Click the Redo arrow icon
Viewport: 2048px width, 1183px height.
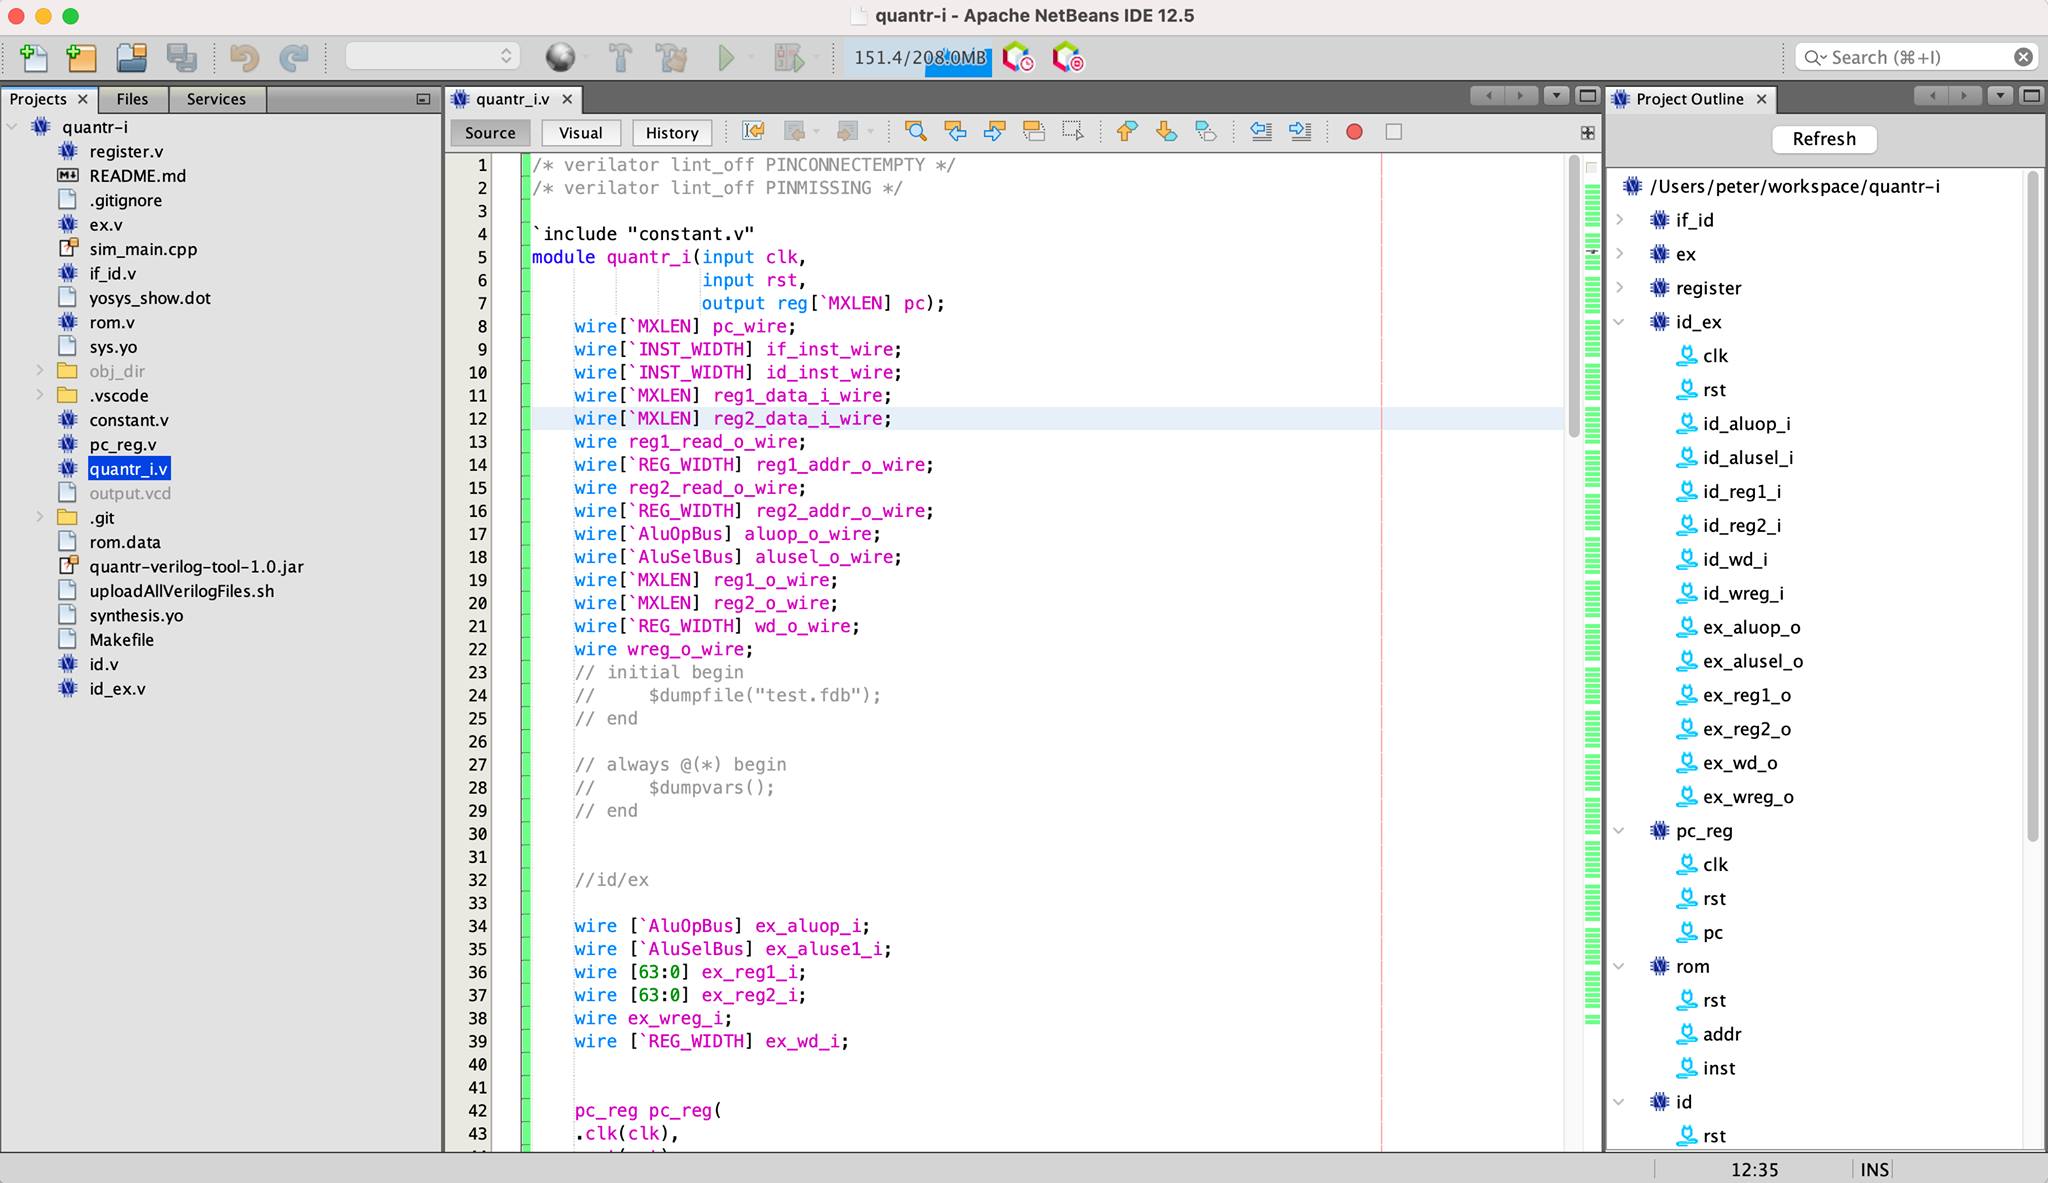[x=293, y=57]
